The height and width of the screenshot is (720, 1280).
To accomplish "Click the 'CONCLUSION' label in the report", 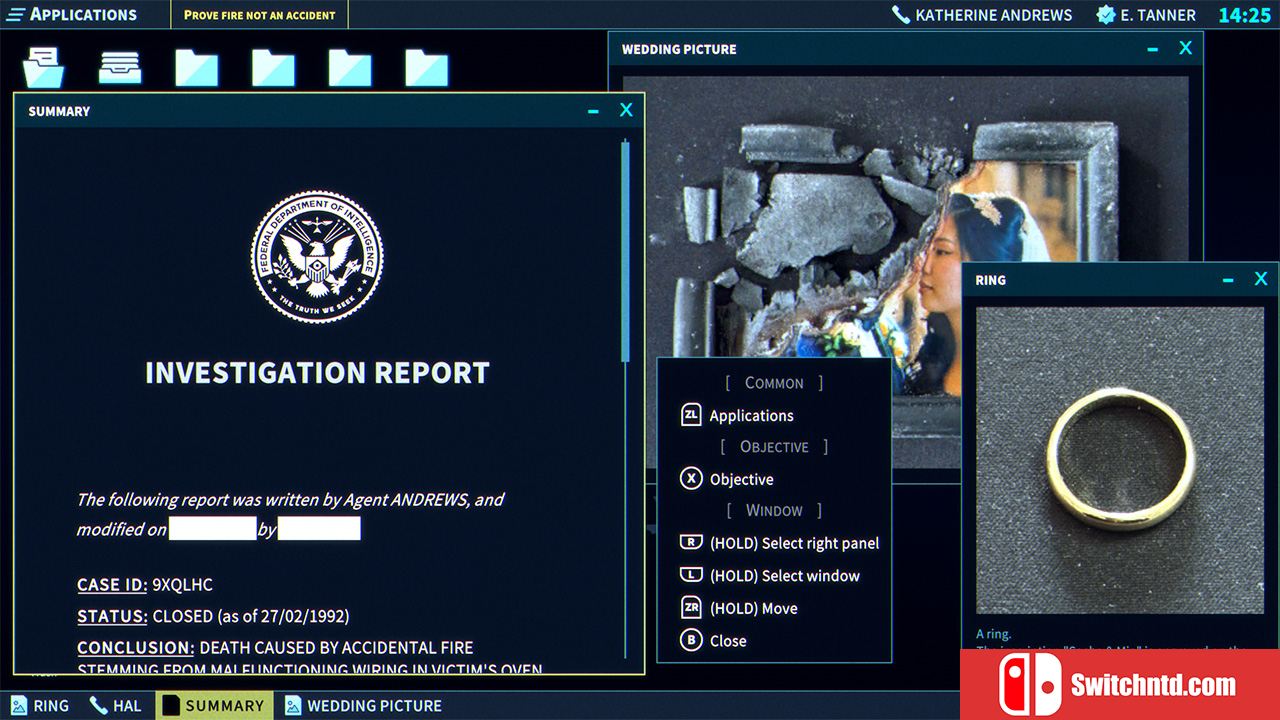I will pos(135,647).
